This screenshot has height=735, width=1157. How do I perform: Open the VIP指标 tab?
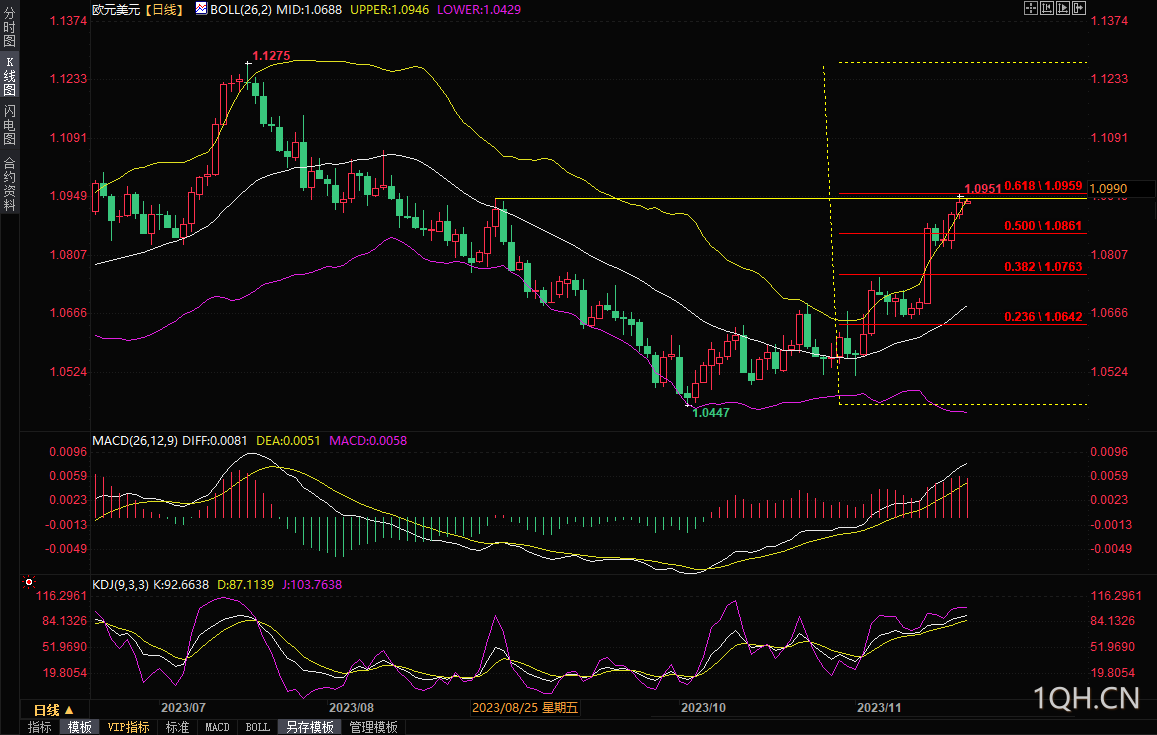[128, 727]
